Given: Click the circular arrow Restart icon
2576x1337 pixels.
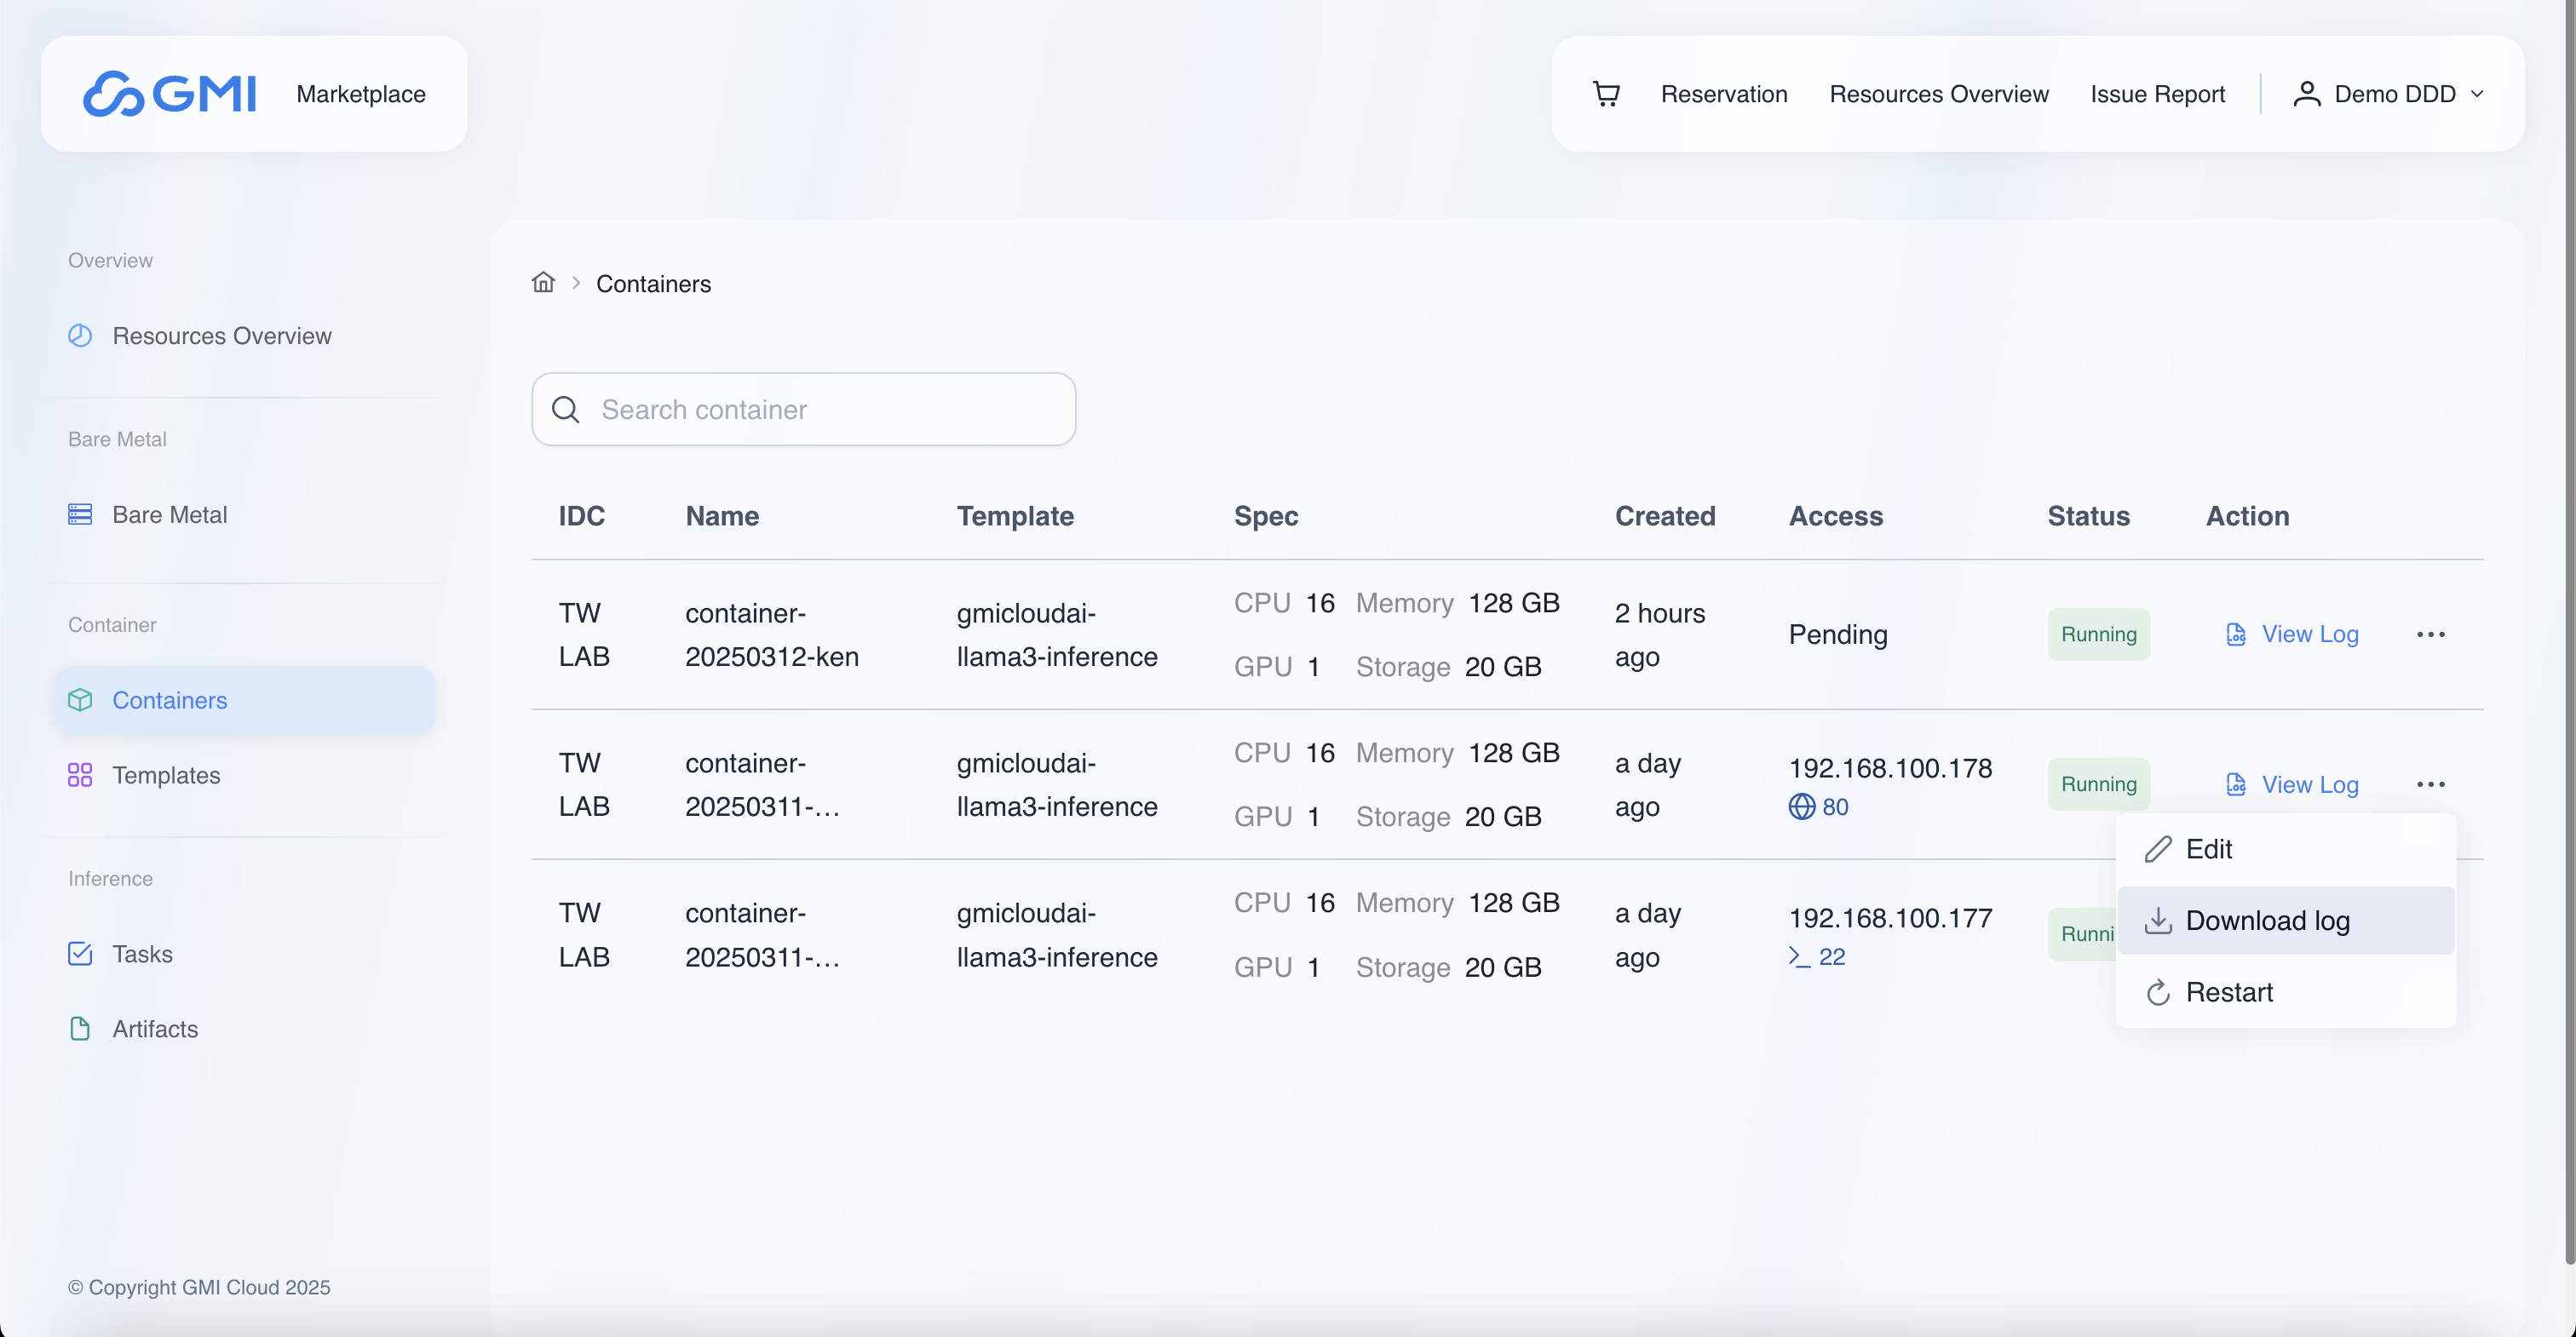Looking at the screenshot, I should click(x=2158, y=992).
